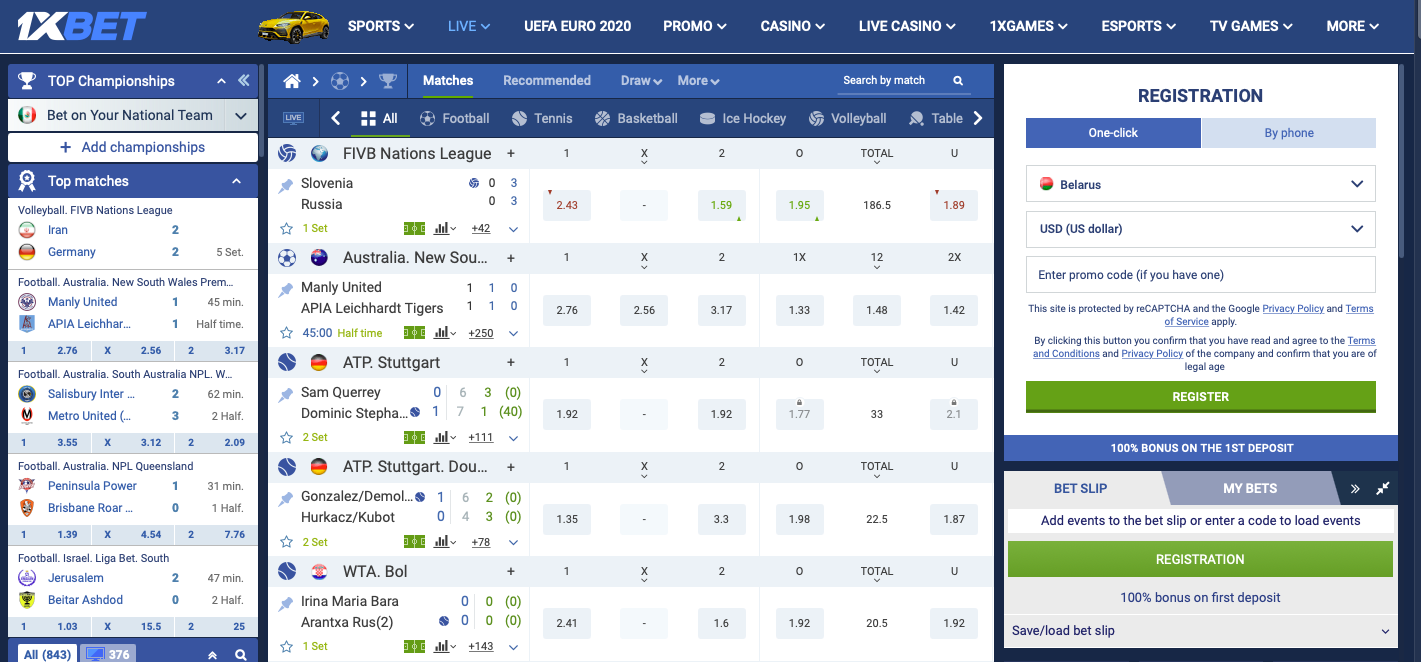Select the By phone registration option
Screen dimensions: 1421x662
(x=1289, y=133)
